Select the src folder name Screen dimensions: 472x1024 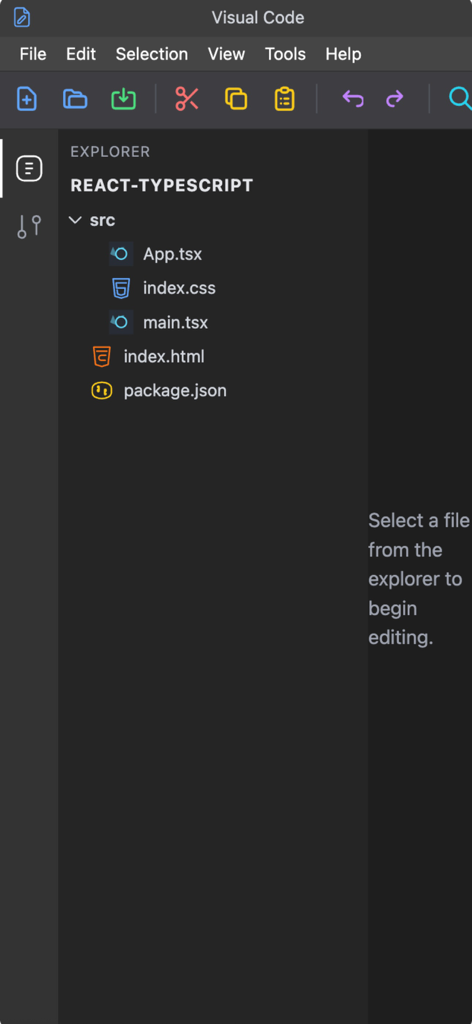pos(102,220)
